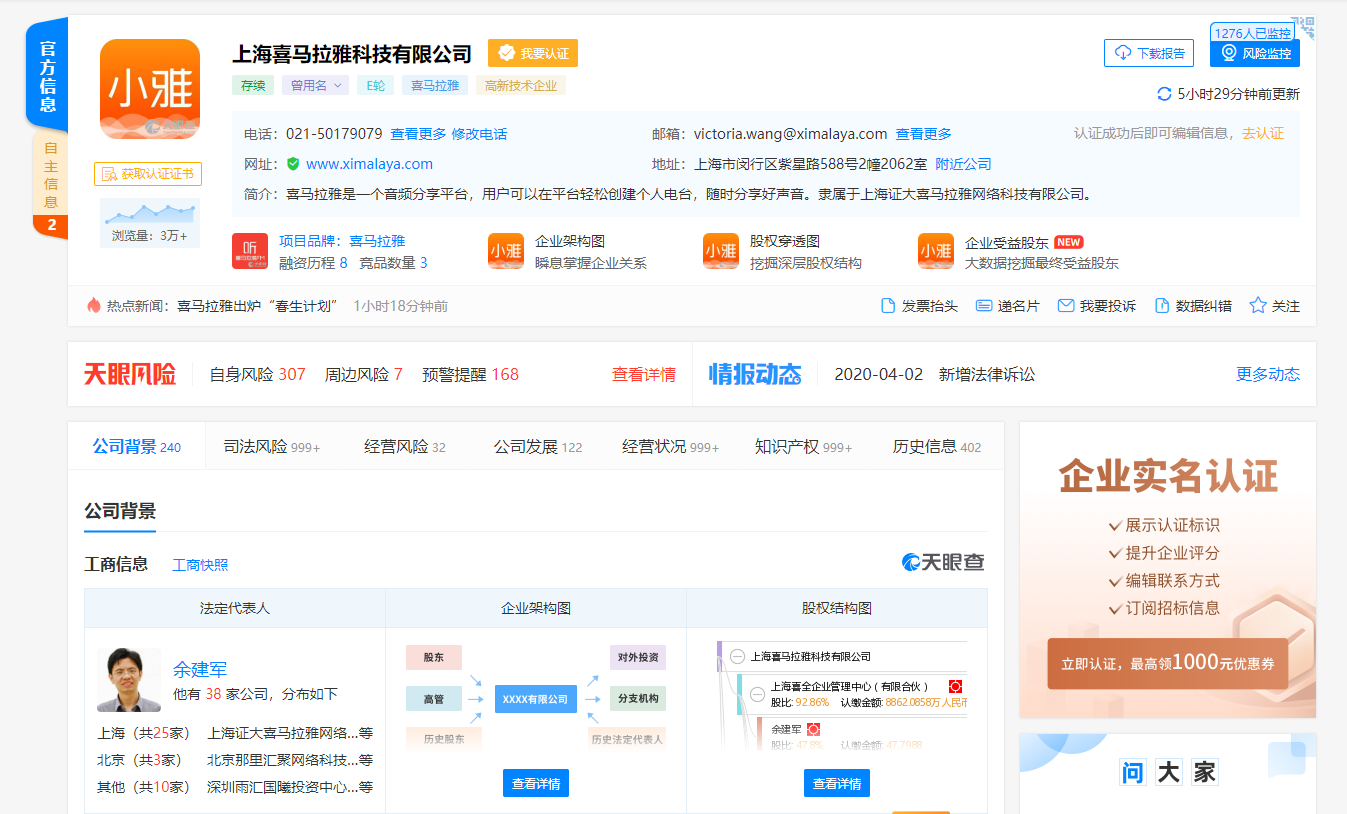Open the 曾用名 dropdown tag
Viewport: 1347px width, 814px height.
tap(315, 85)
